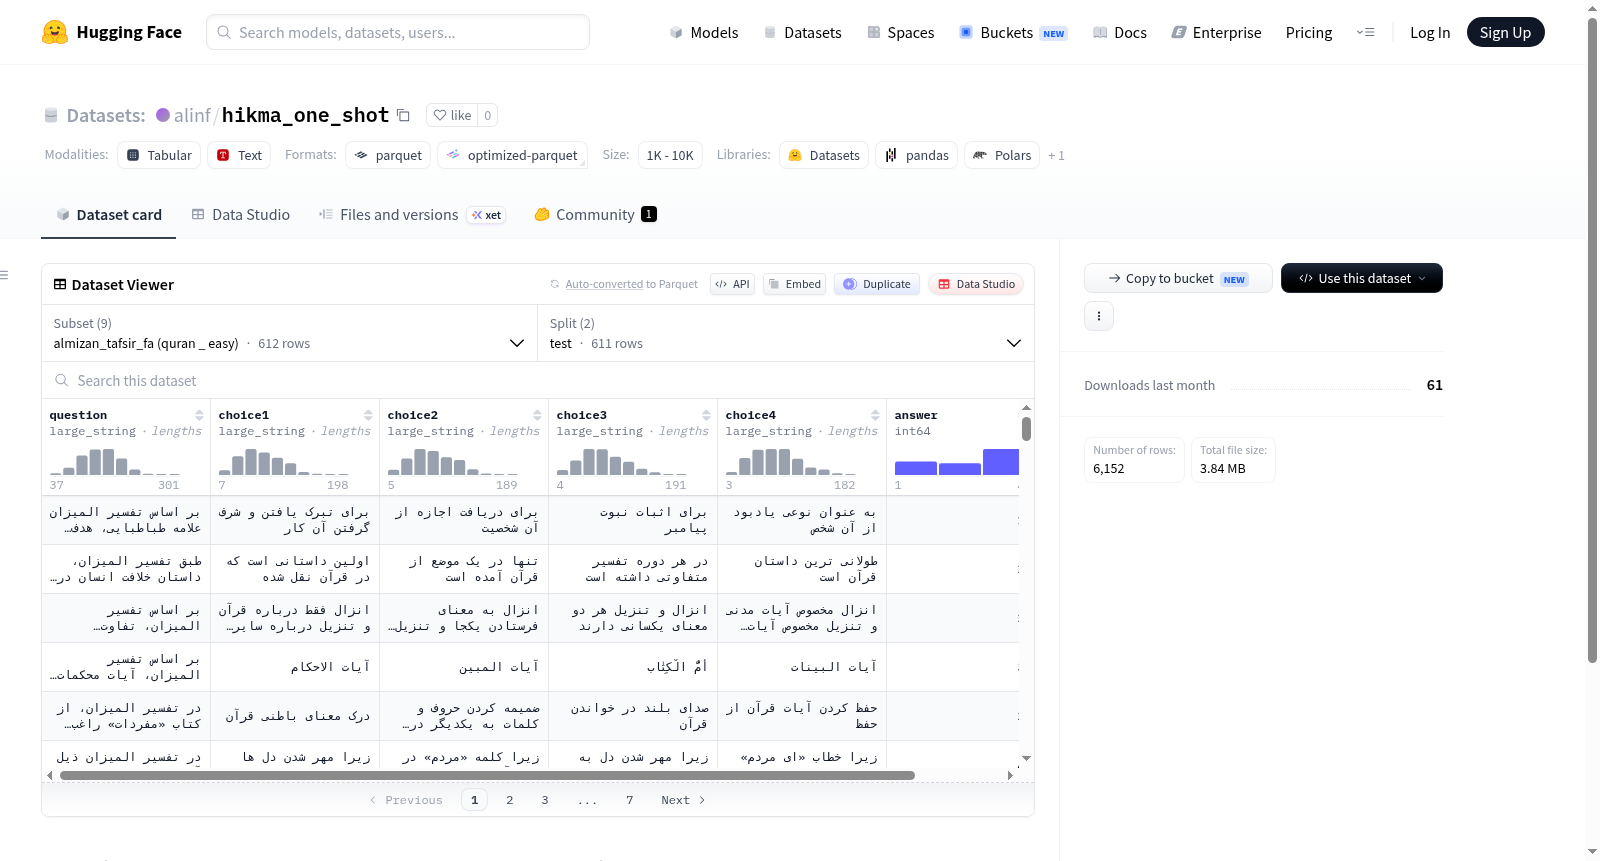Expand the Split selector
1600x861 pixels.
click(786, 333)
